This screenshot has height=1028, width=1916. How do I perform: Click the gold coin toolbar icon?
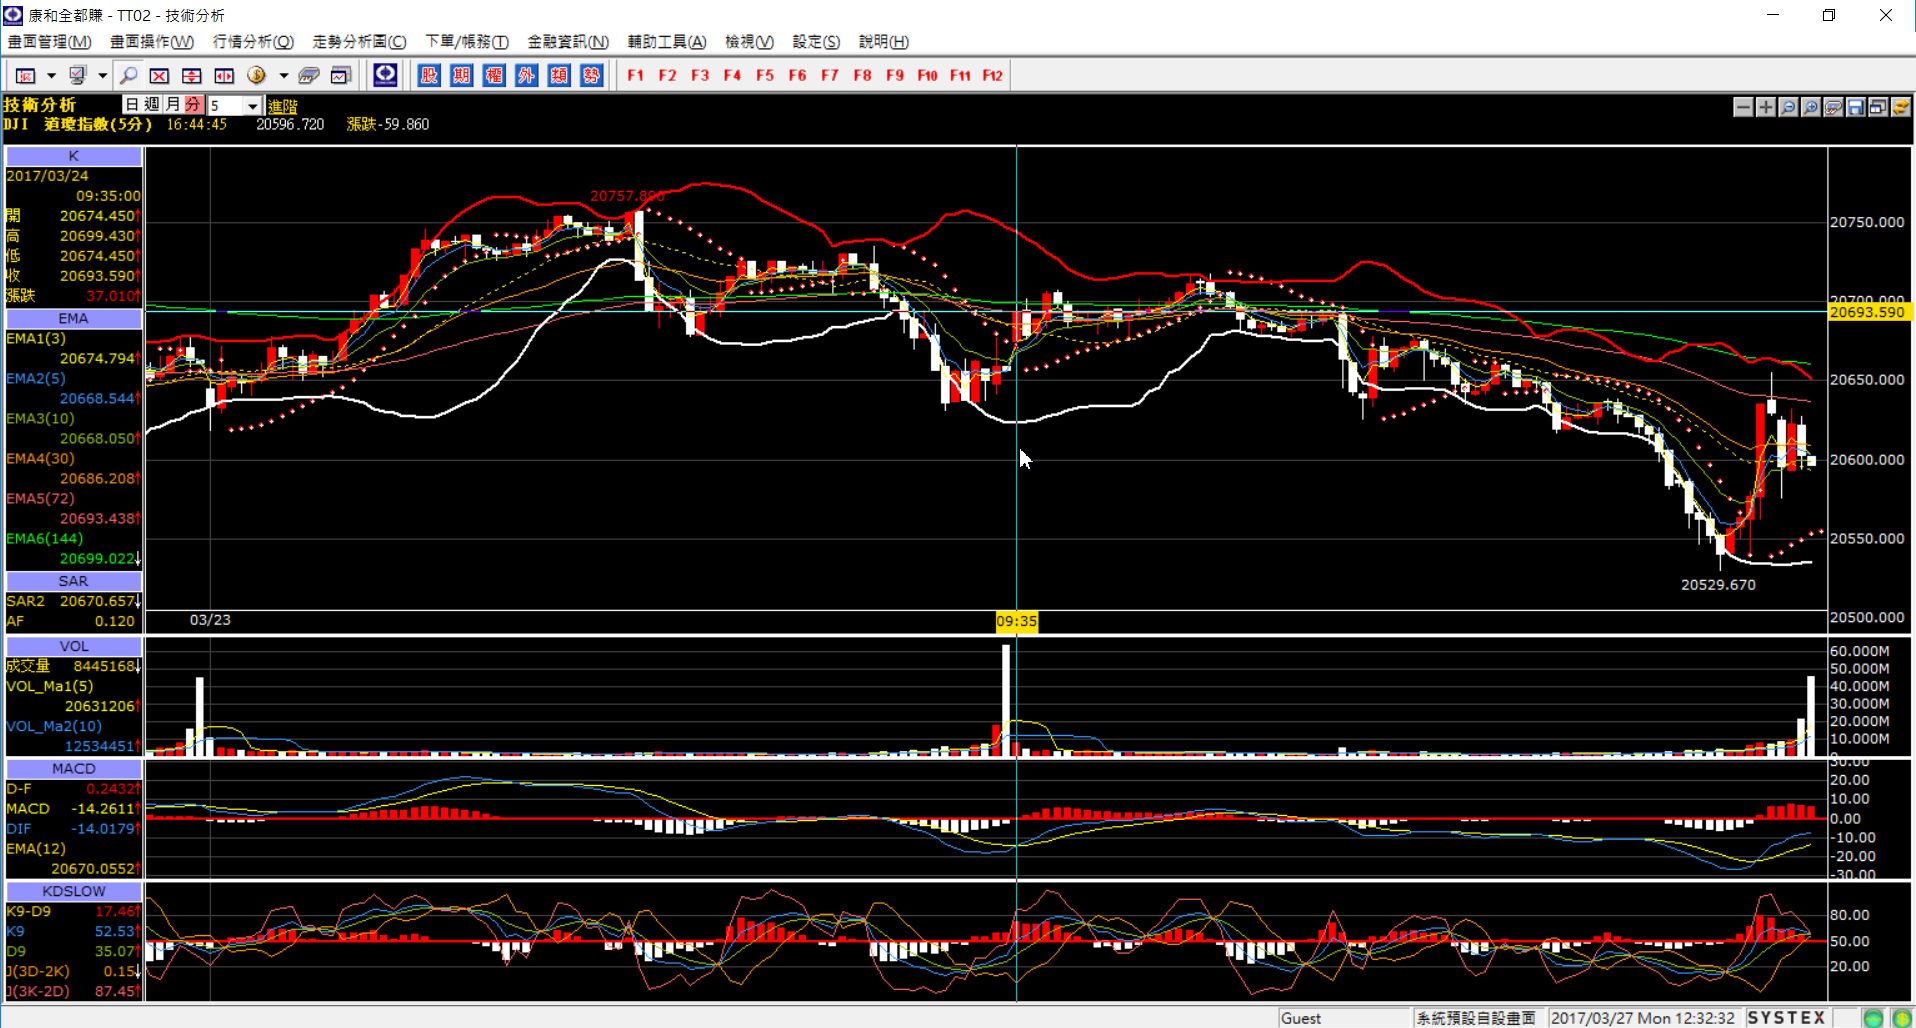click(x=257, y=75)
